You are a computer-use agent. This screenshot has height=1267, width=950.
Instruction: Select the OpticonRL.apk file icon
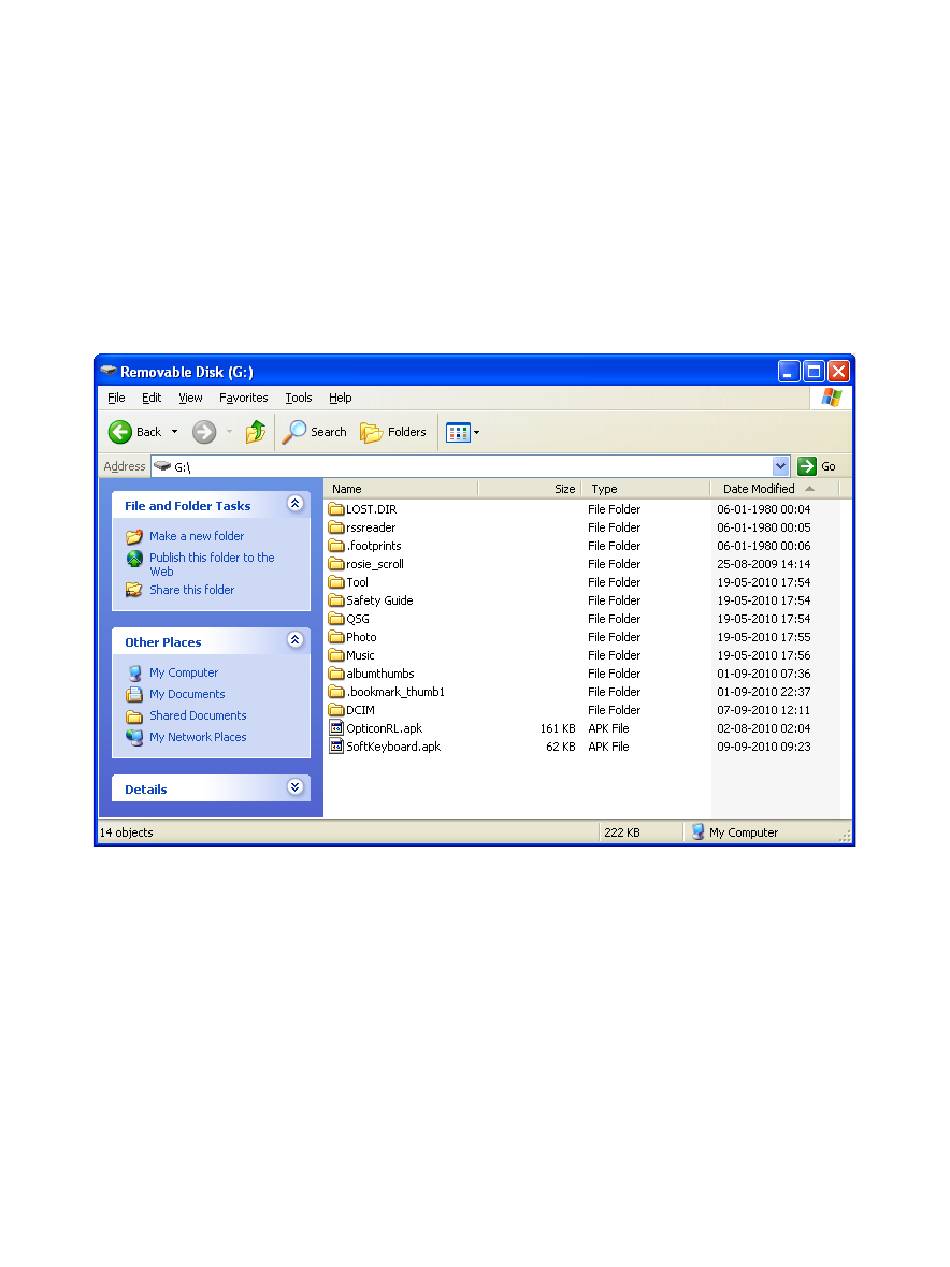[x=336, y=728]
